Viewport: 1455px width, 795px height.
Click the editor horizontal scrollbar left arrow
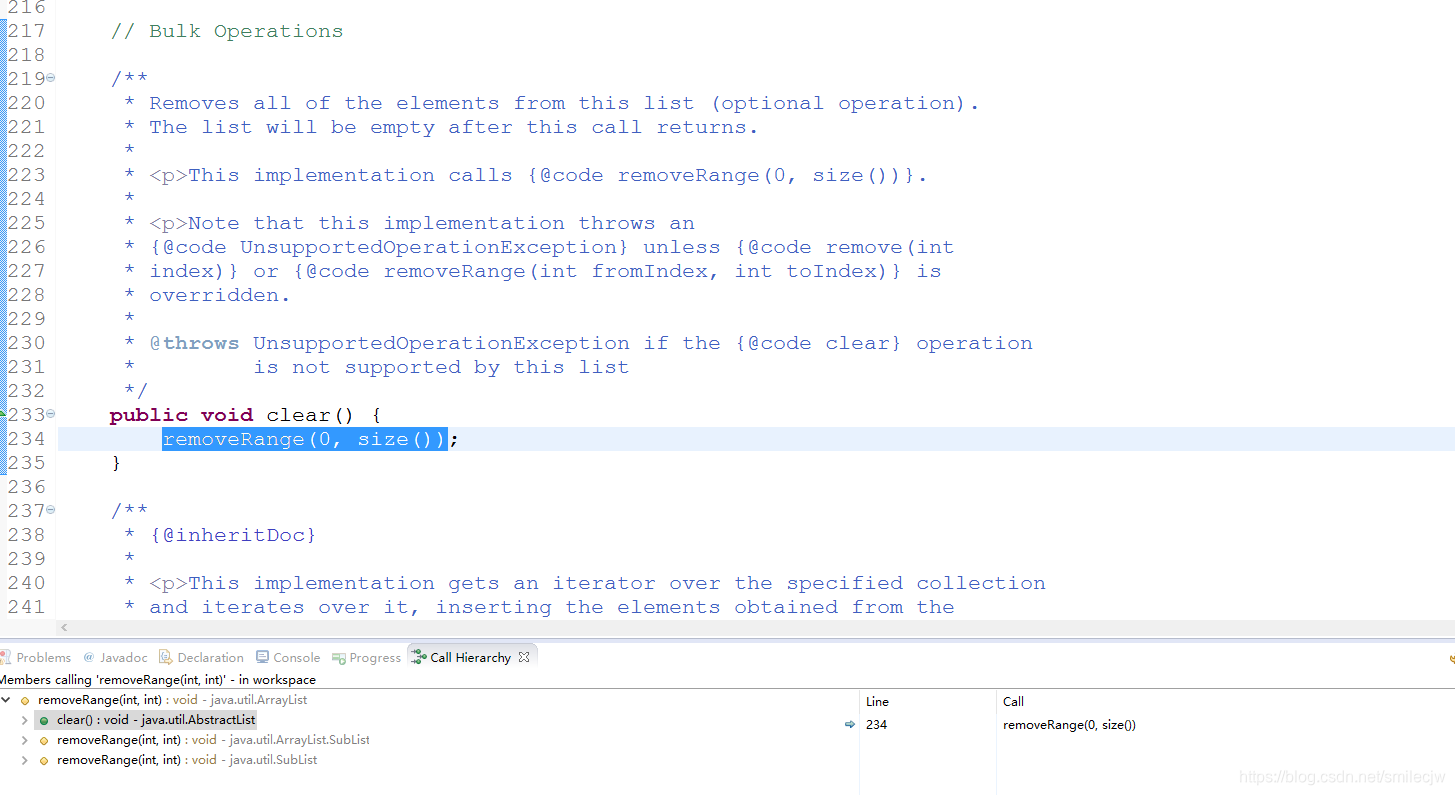[65, 628]
